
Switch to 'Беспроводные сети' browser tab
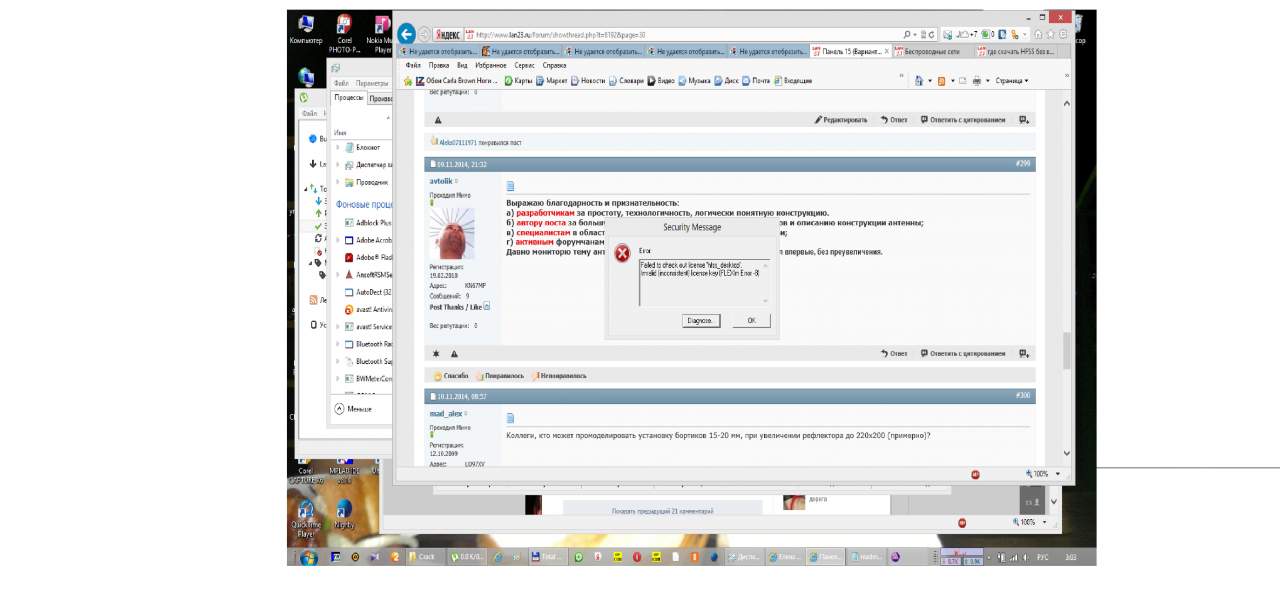[x=932, y=51]
